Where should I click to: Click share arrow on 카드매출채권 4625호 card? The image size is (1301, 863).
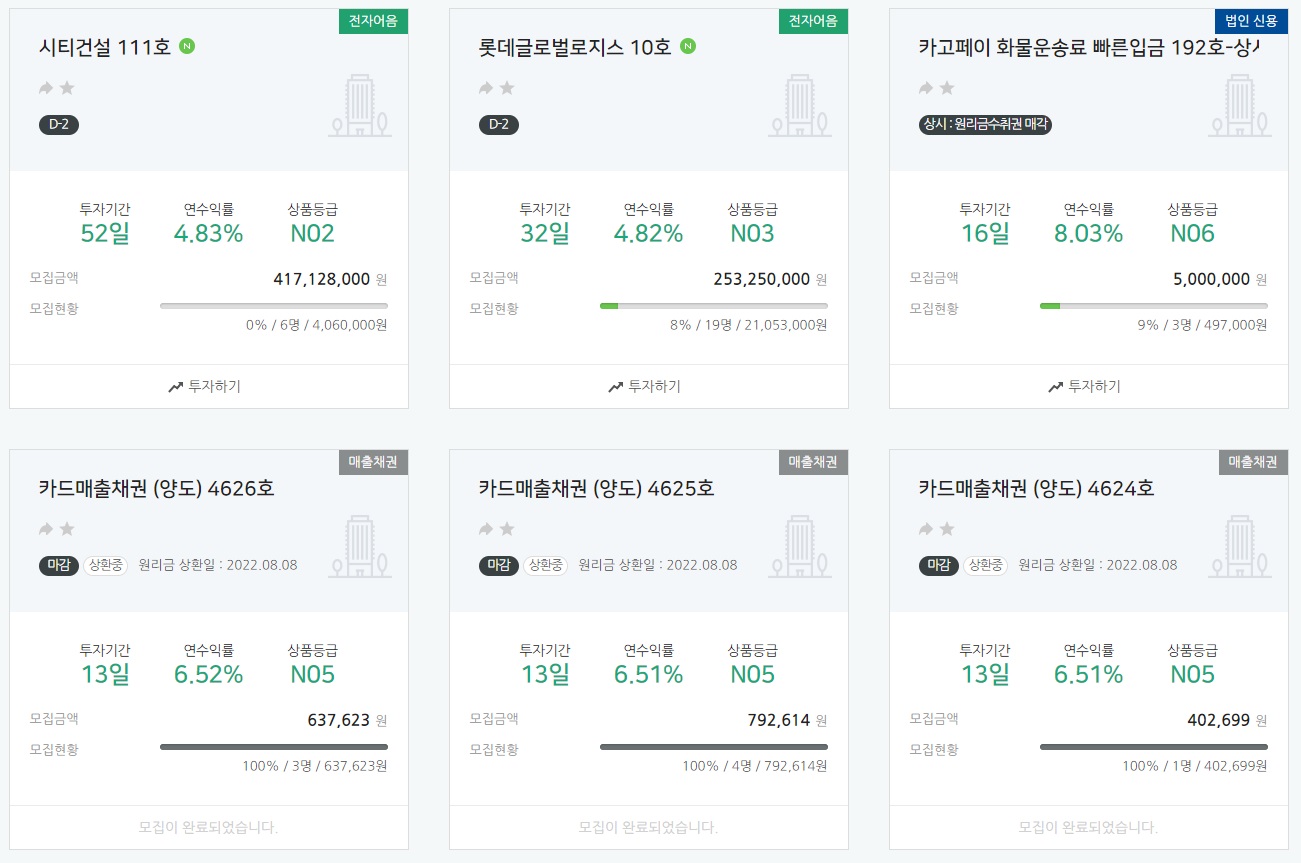click(486, 529)
